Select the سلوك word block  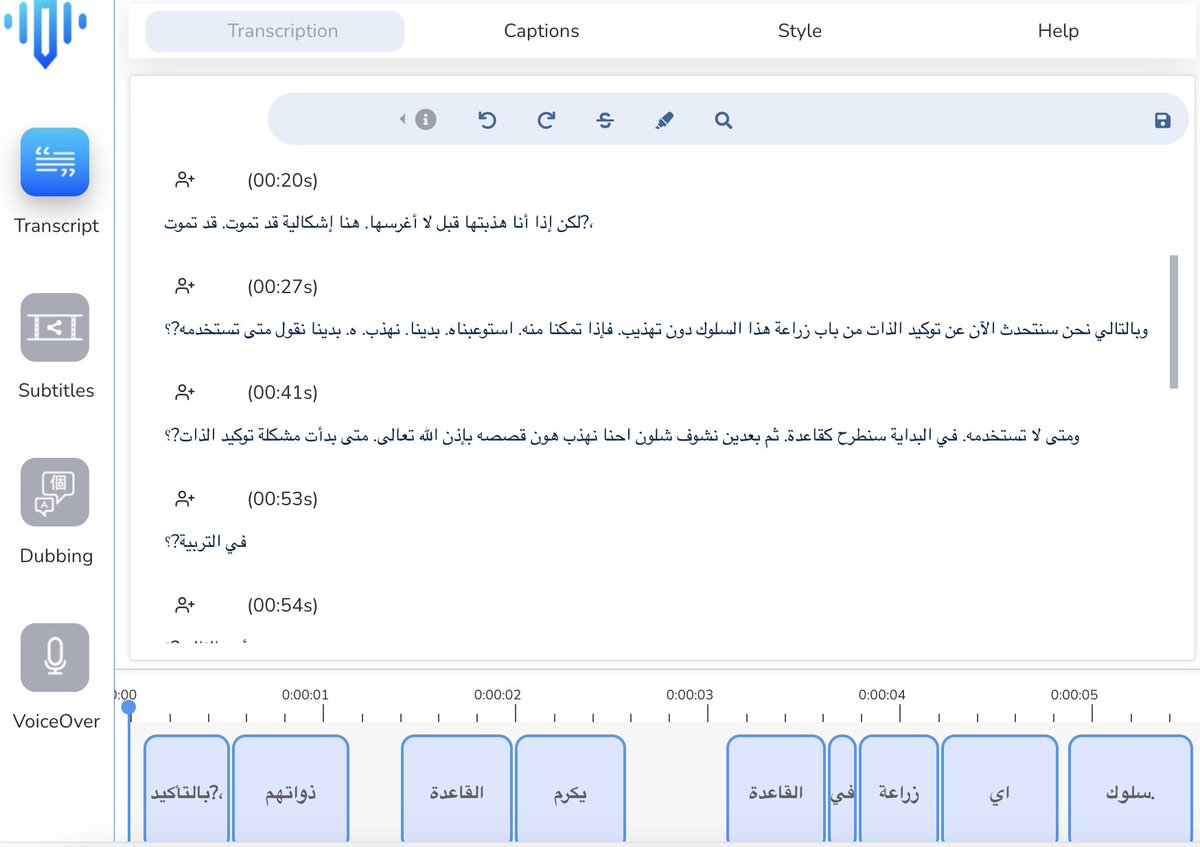tap(1131, 790)
